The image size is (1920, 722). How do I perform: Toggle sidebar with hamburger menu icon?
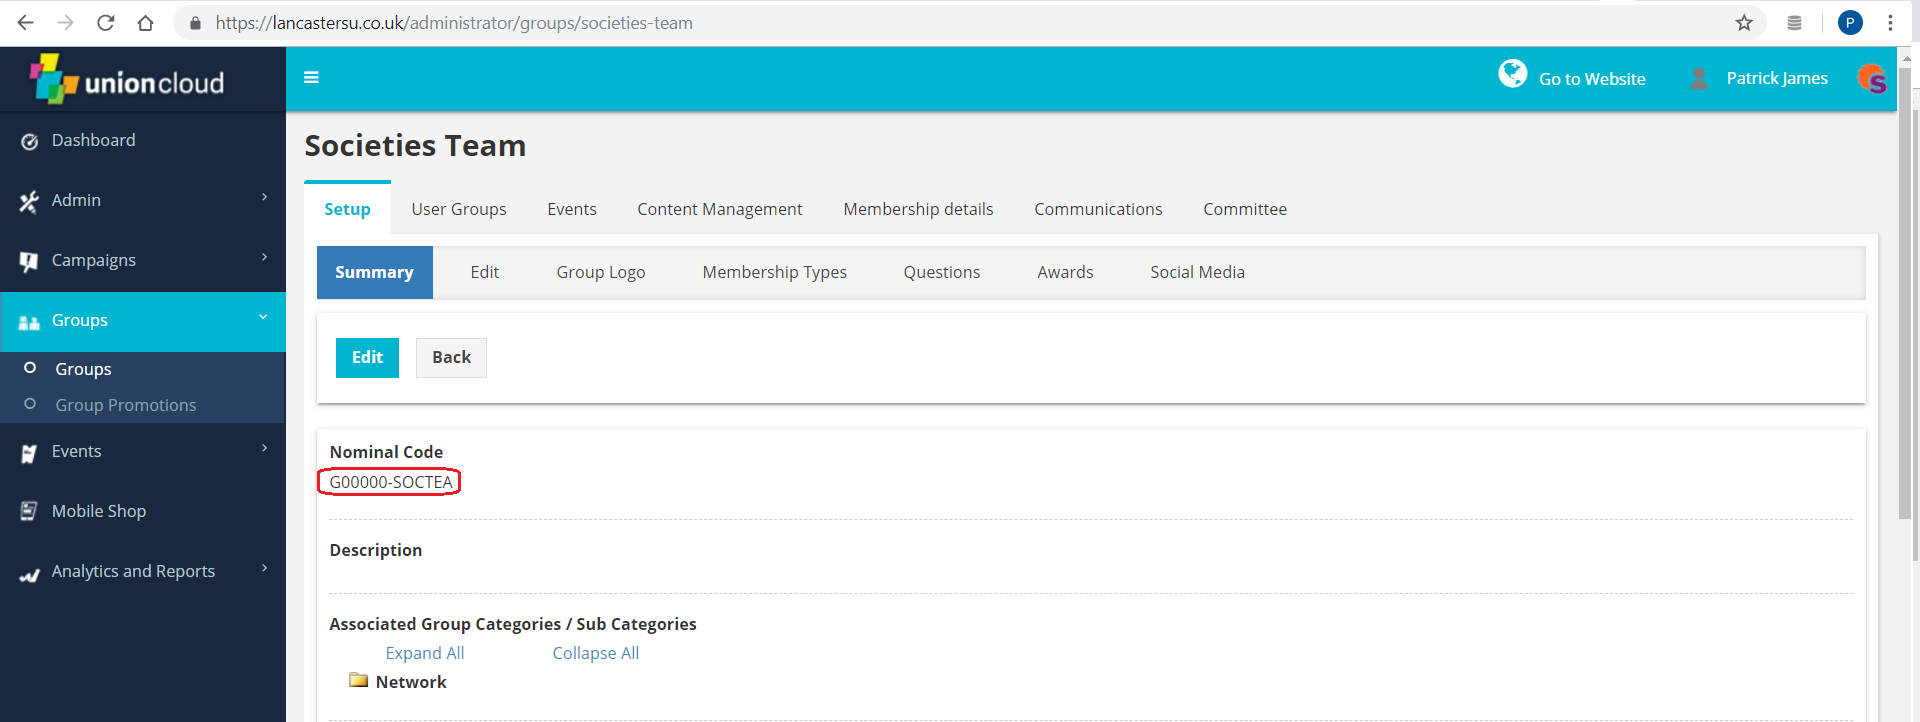(x=311, y=77)
